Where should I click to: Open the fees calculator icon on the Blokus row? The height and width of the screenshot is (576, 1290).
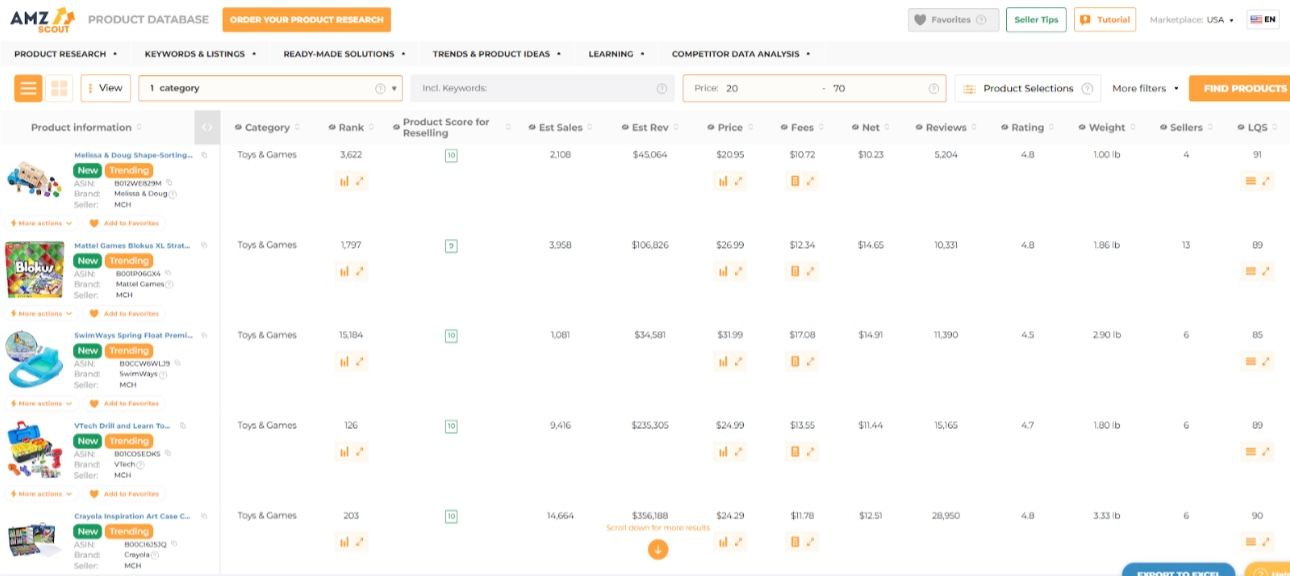coord(797,271)
